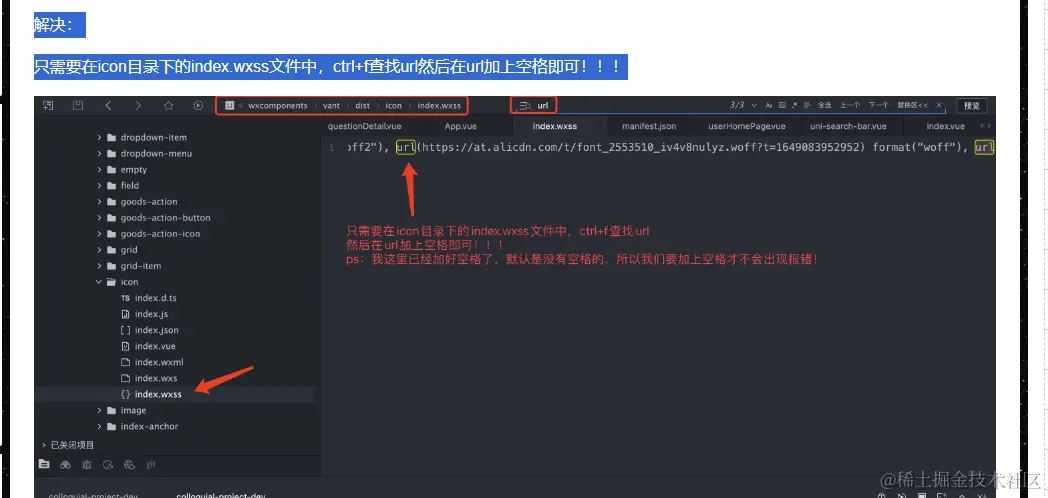Click 替换区<< to toggle replace area
Image resolution: width=1048 pixels, height=498 pixels.
click(912, 106)
